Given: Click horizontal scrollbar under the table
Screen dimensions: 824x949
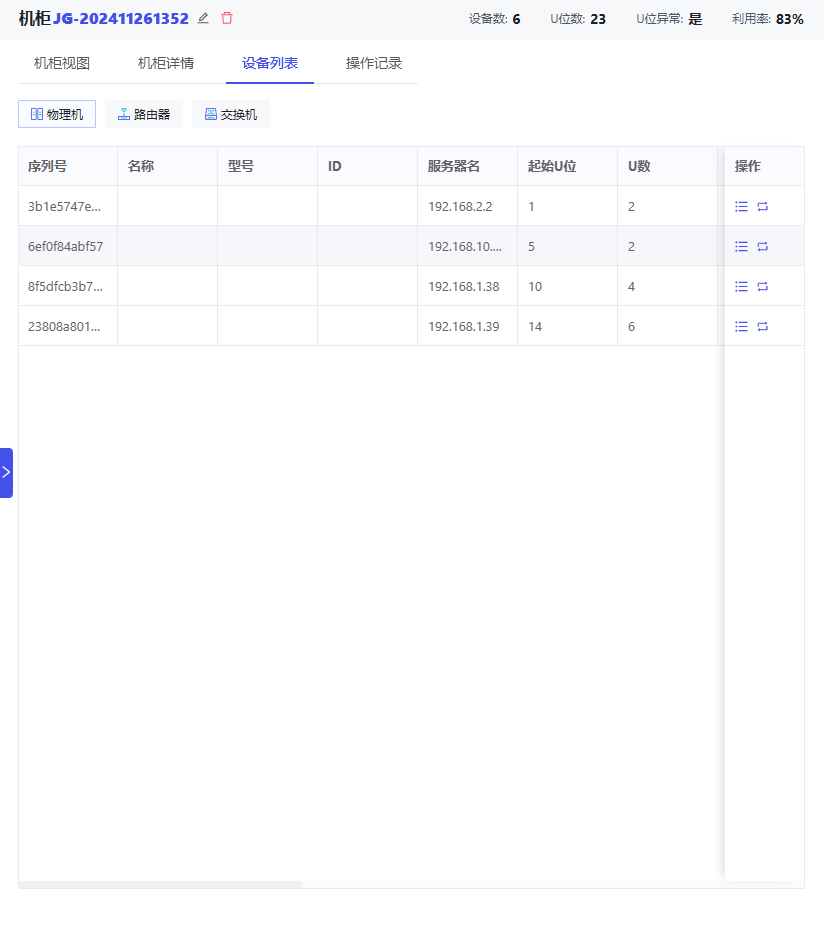Looking at the screenshot, I should pyautogui.click(x=160, y=884).
